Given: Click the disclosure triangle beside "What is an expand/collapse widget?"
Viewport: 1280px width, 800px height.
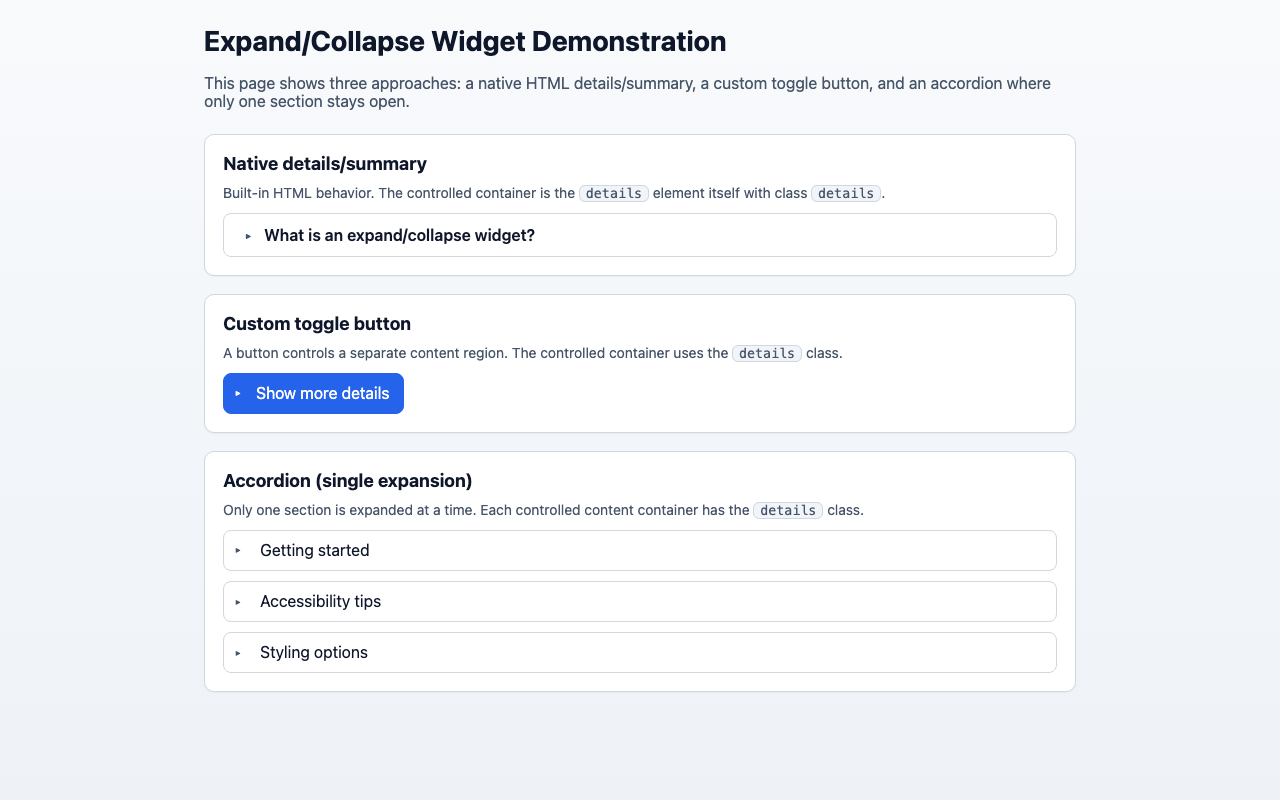Looking at the screenshot, I should [247, 236].
